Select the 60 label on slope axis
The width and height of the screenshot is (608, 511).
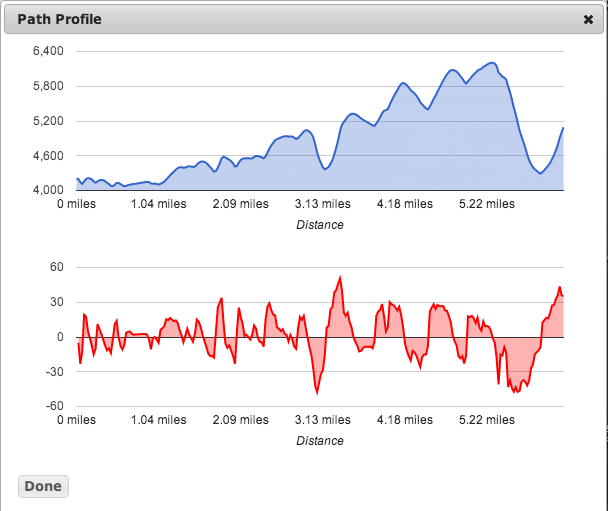[56, 267]
